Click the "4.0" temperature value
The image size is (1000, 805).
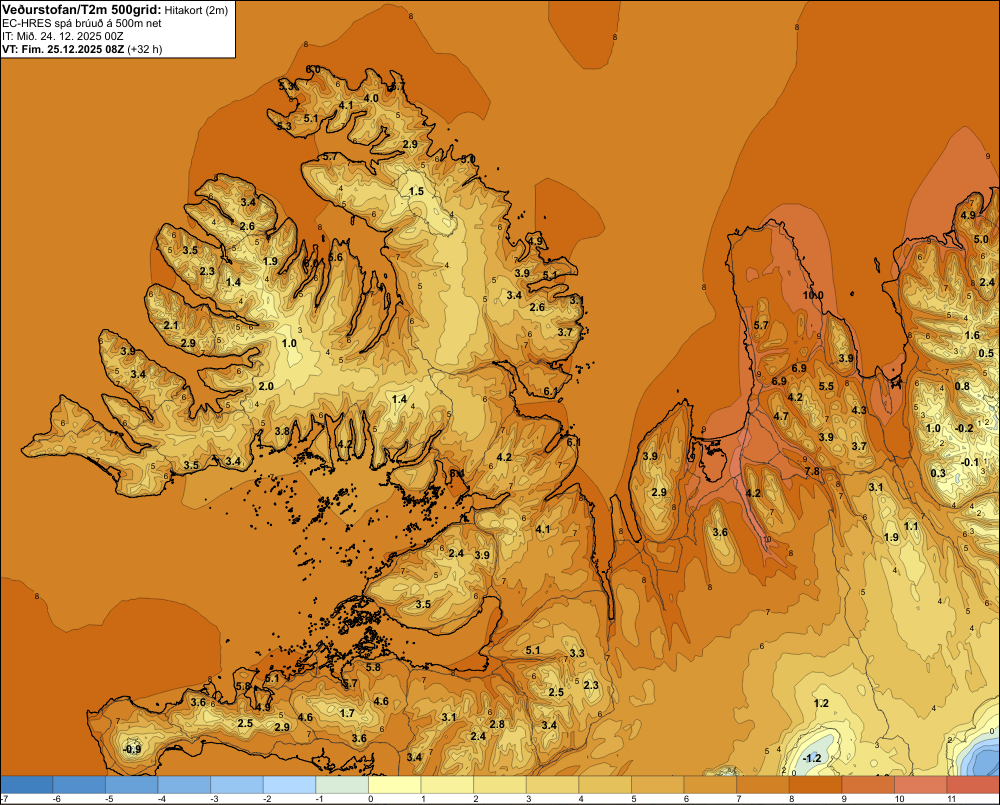(x=371, y=98)
